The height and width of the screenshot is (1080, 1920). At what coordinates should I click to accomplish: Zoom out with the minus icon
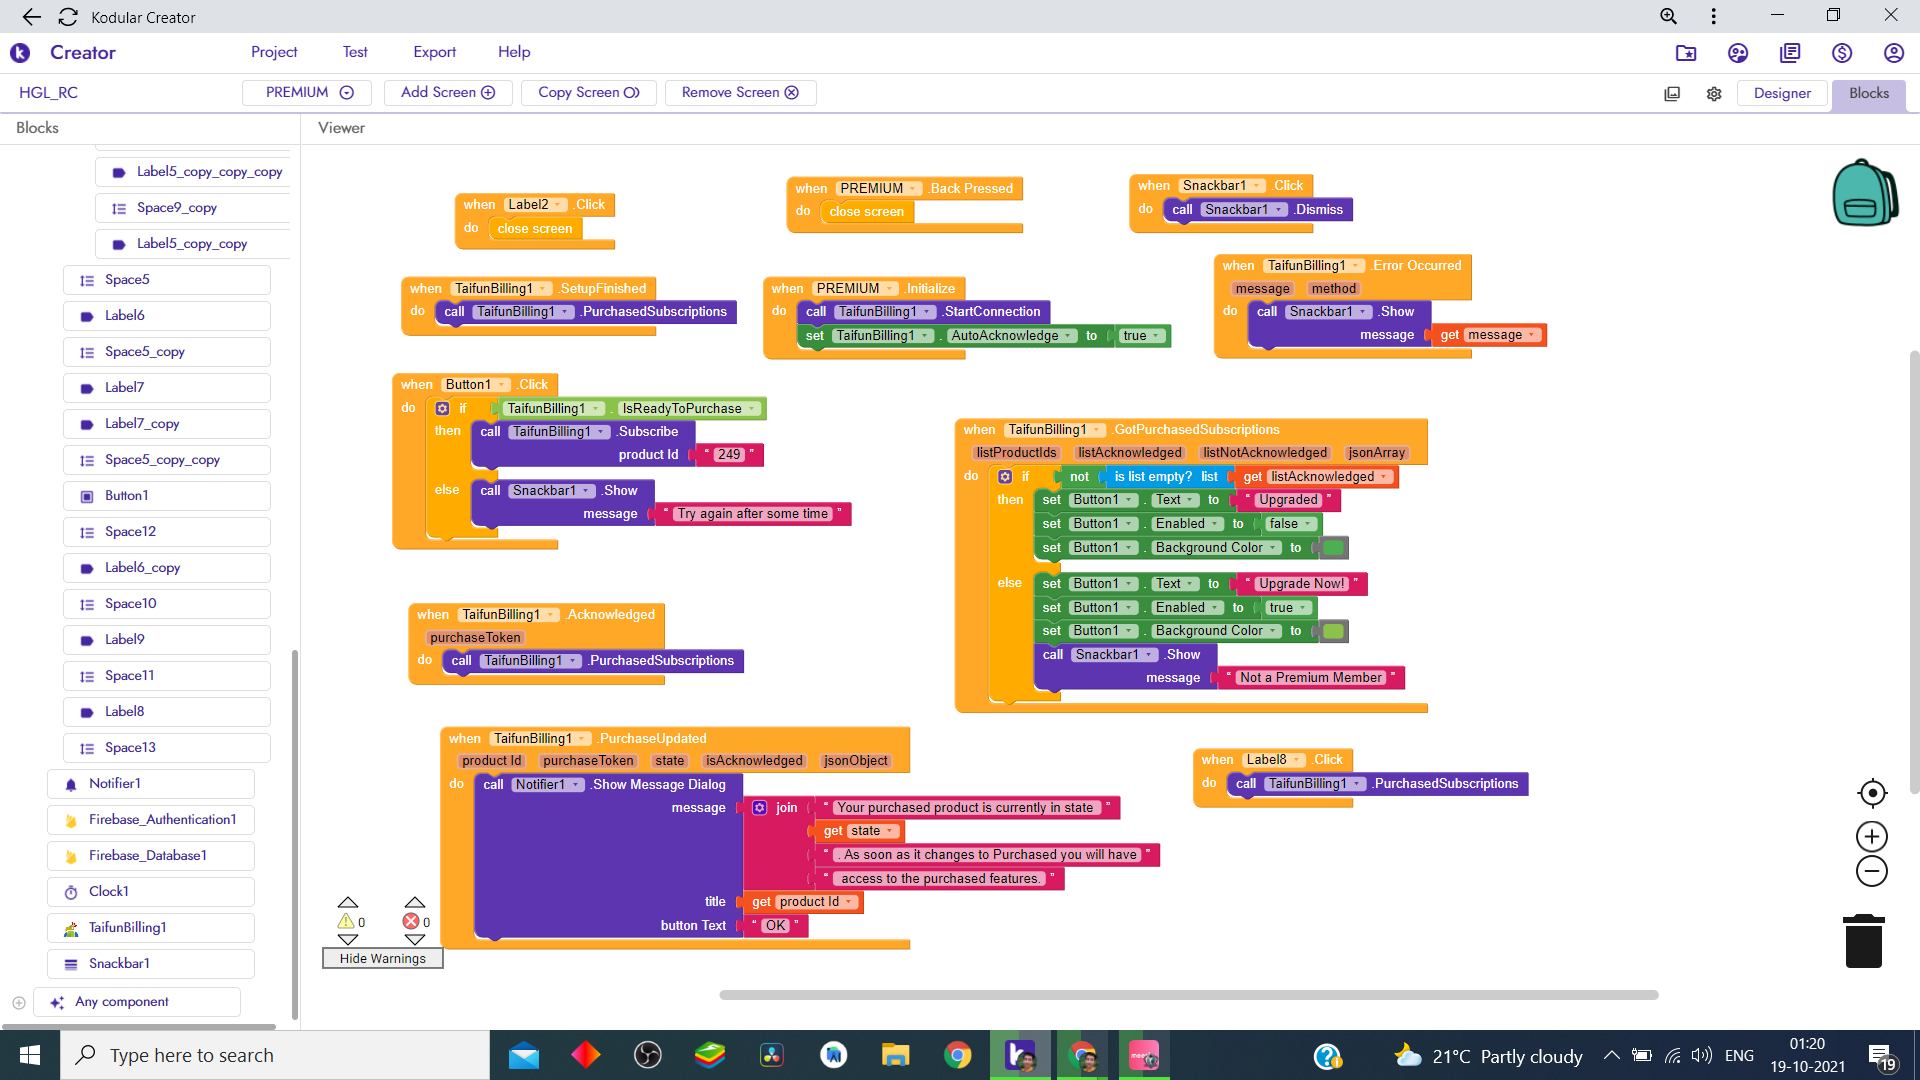pos(1871,871)
